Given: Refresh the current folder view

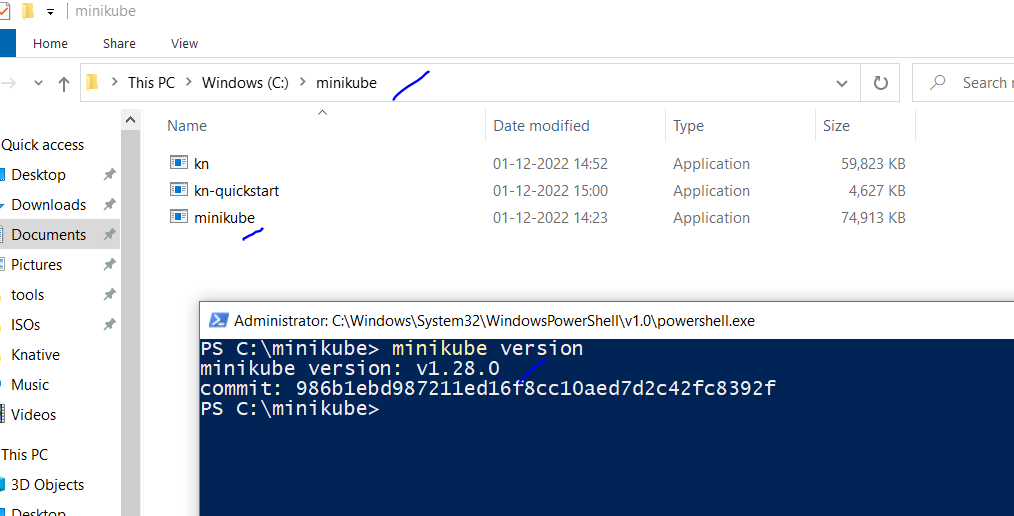Looking at the screenshot, I should coord(880,83).
